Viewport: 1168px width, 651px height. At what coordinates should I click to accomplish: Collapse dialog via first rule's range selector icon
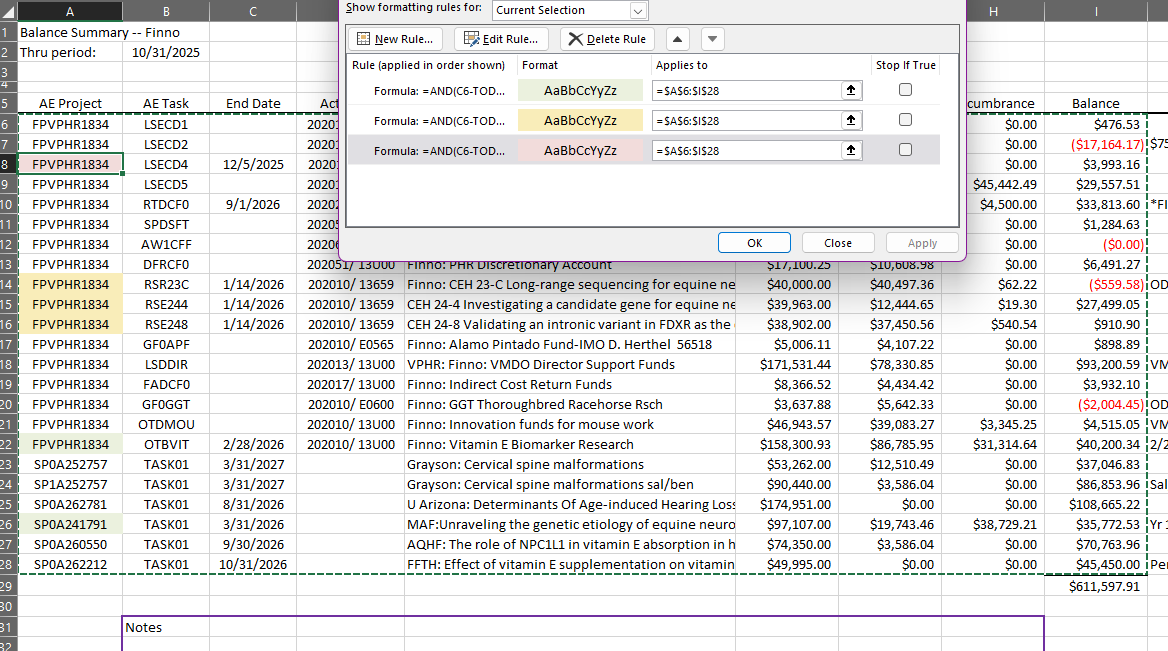(851, 90)
